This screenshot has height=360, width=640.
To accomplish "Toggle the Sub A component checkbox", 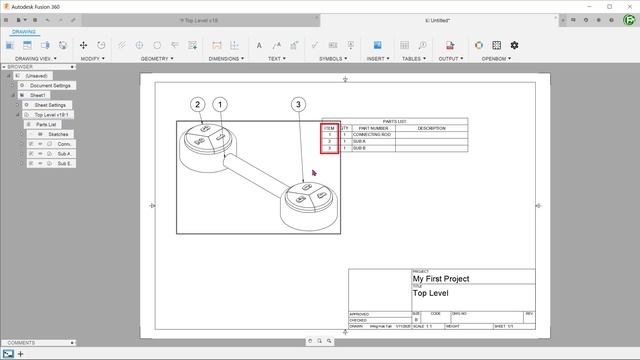I will point(31,154).
